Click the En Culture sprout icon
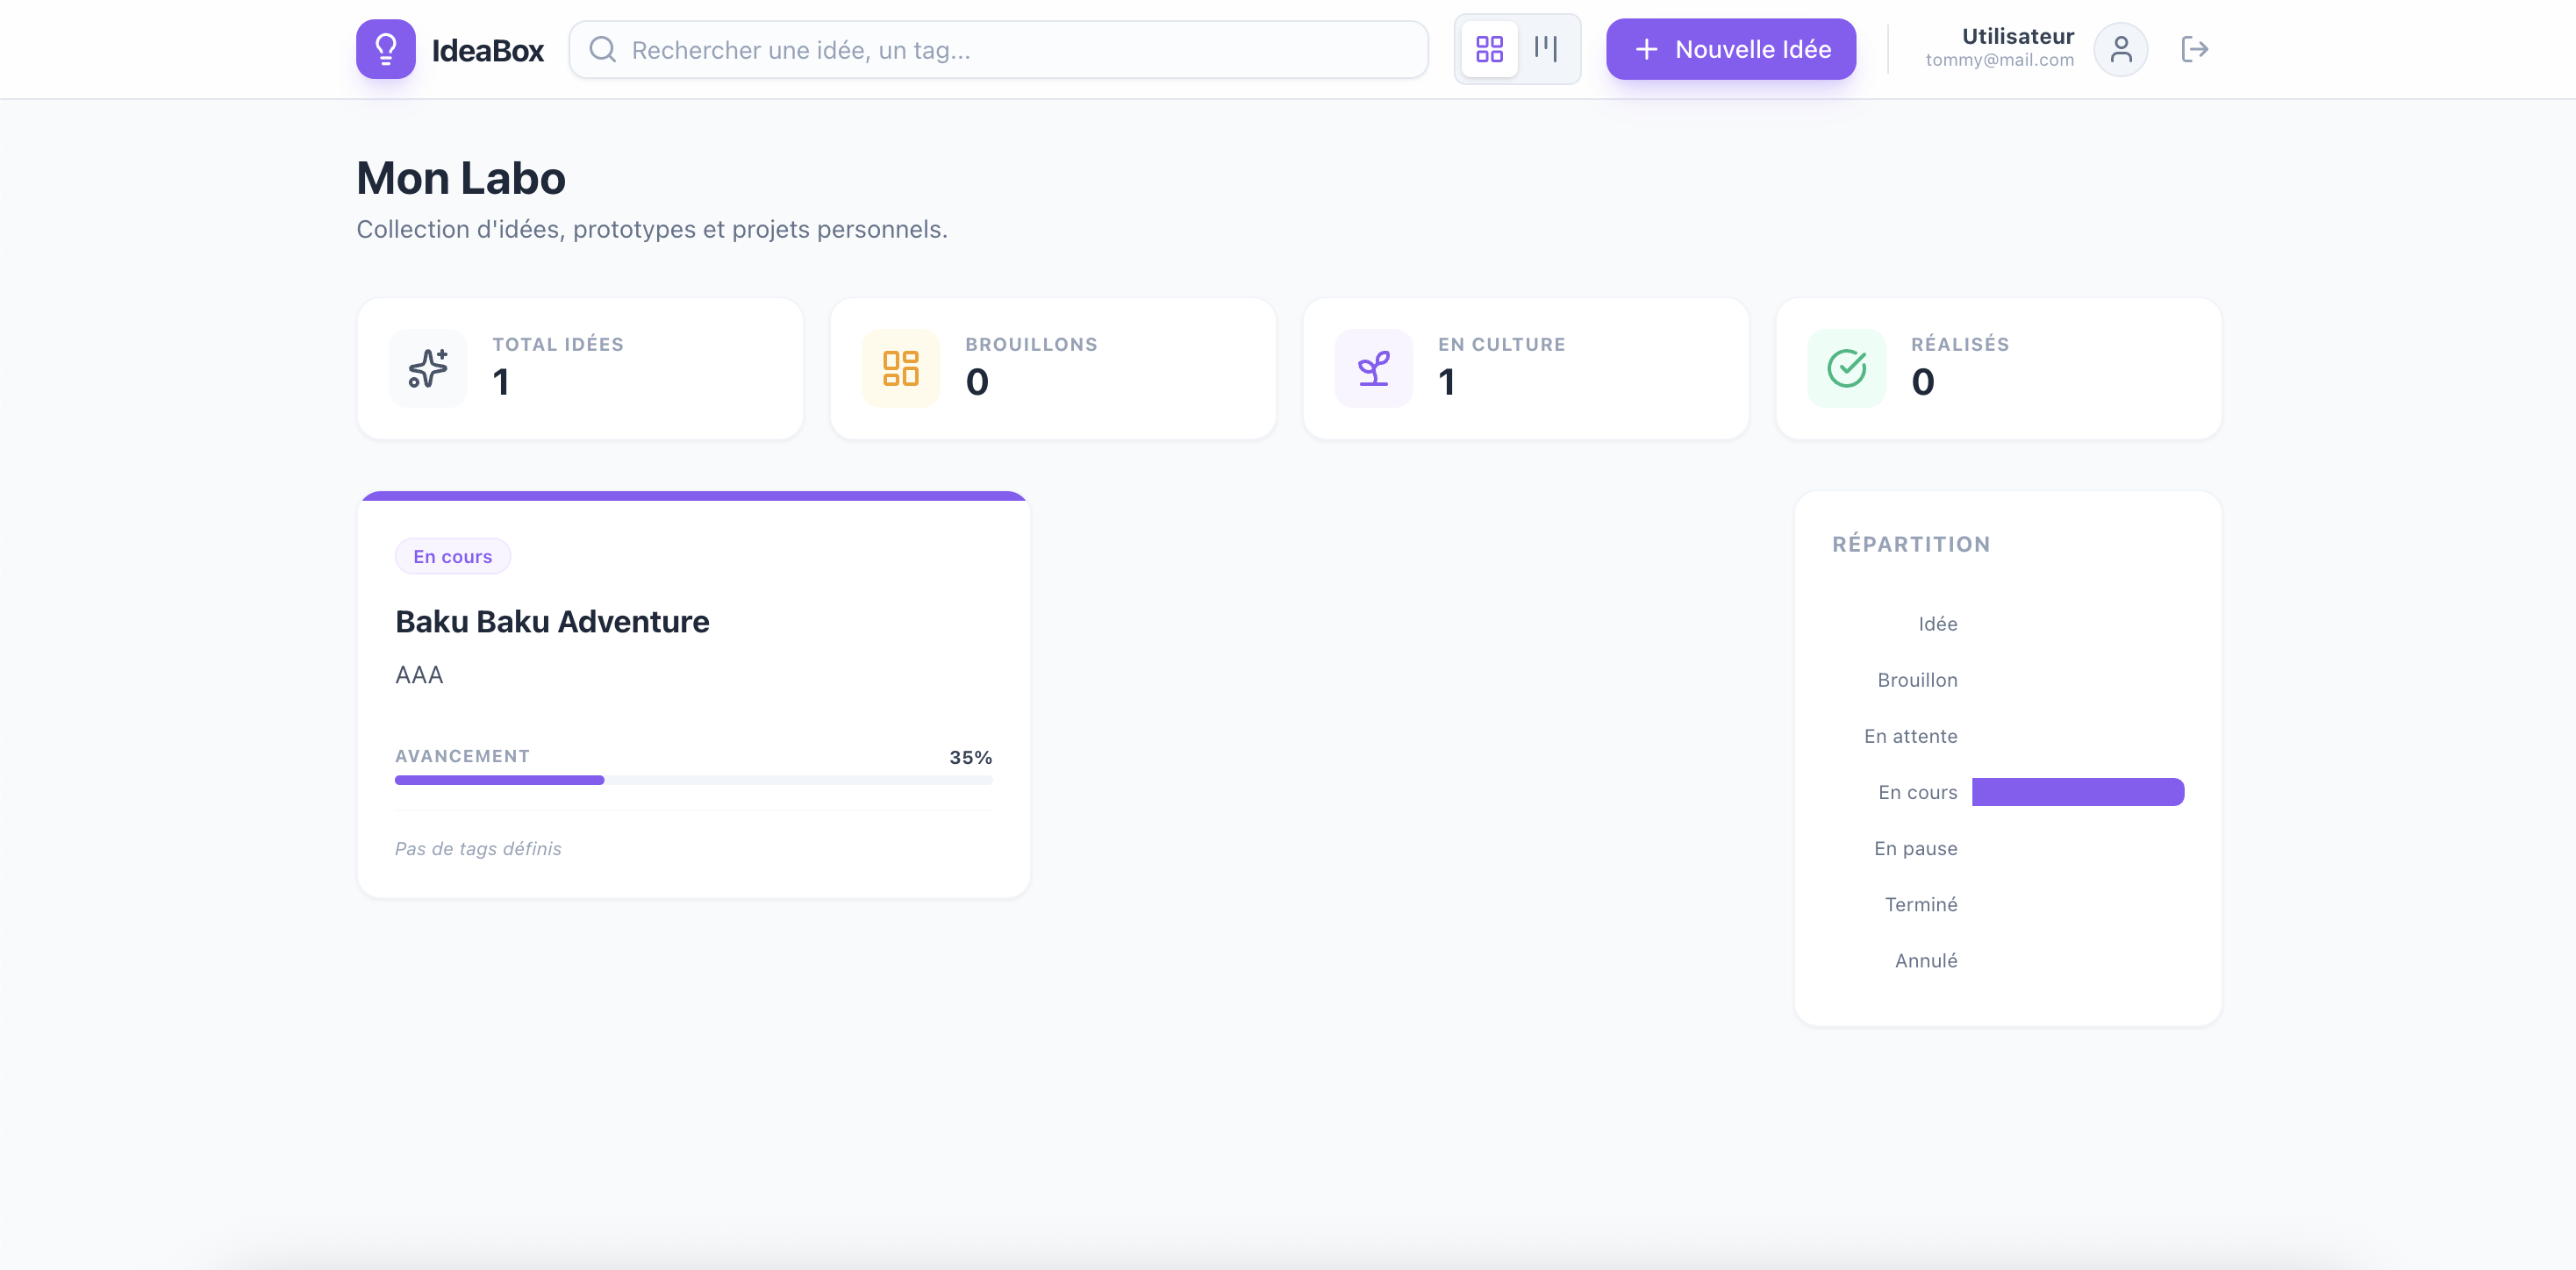This screenshot has width=2576, height=1270. (1373, 368)
